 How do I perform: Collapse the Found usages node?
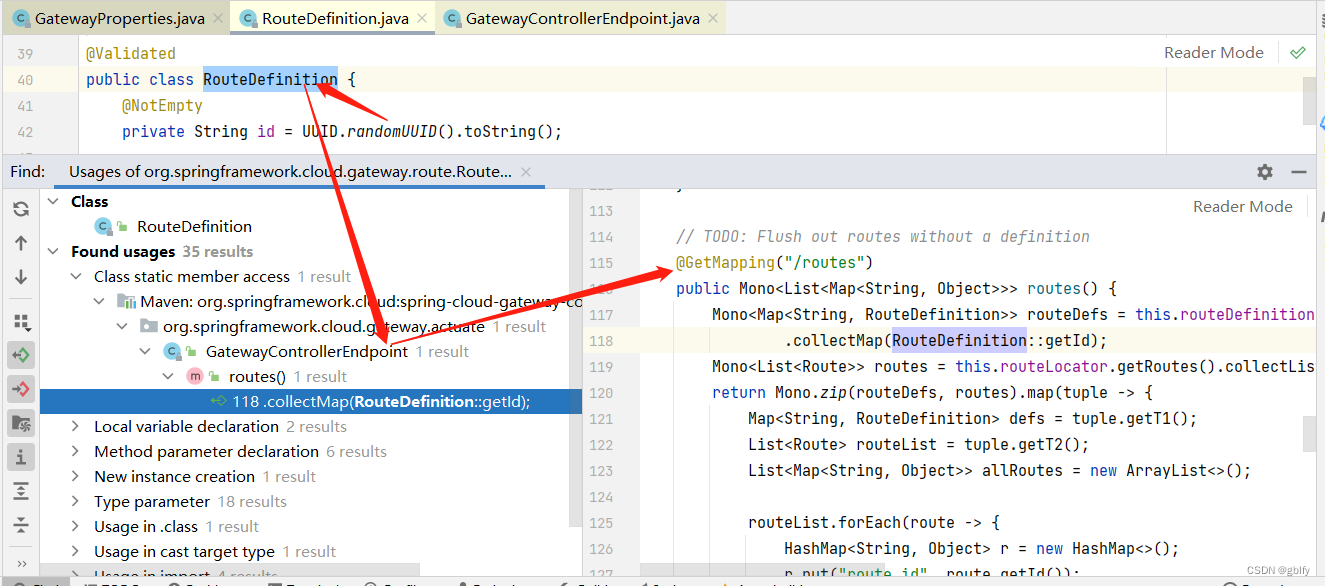[x=54, y=251]
